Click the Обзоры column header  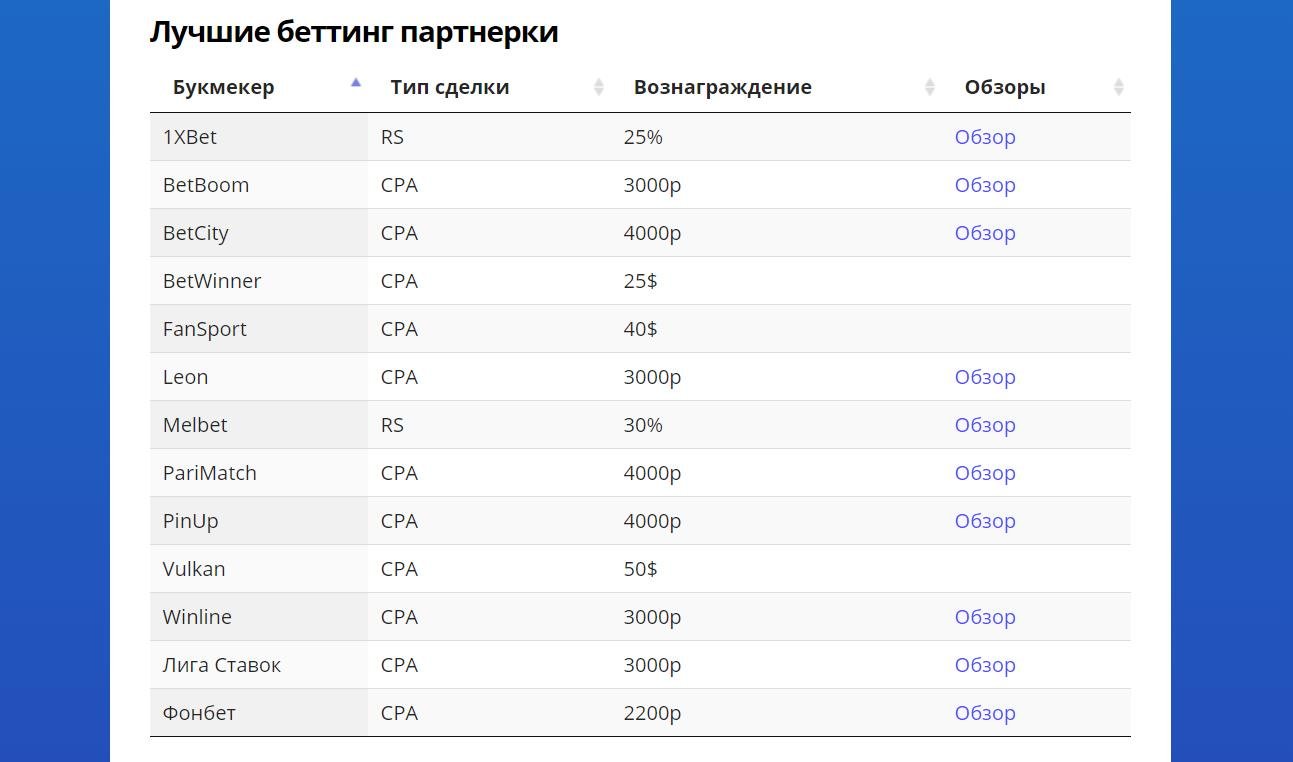pyautogui.click(x=1004, y=86)
